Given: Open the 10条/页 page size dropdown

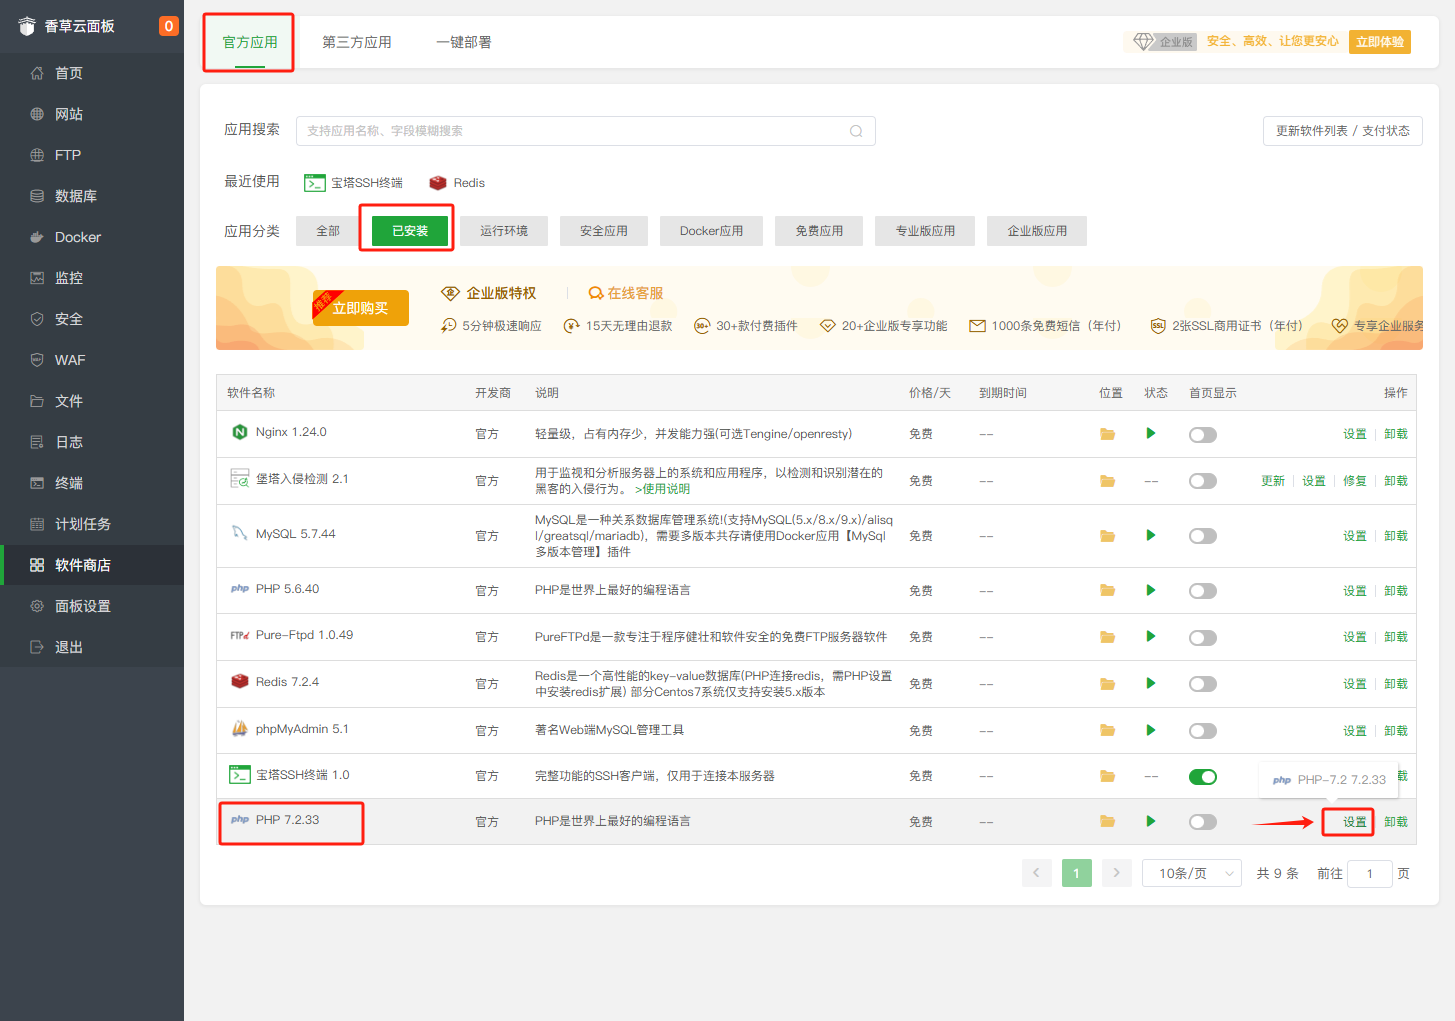Looking at the screenshot, I should 1192,874.
